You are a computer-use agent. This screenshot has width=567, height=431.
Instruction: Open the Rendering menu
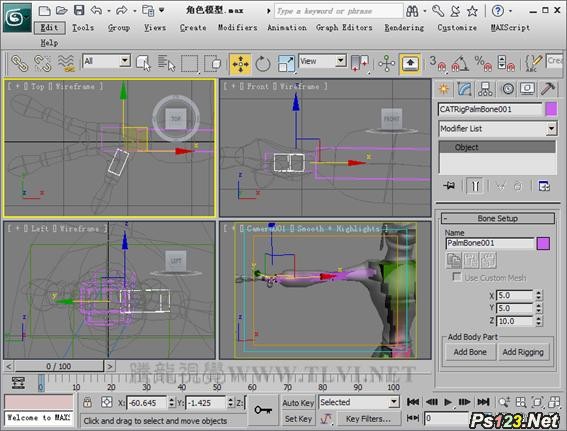(404, 27)
